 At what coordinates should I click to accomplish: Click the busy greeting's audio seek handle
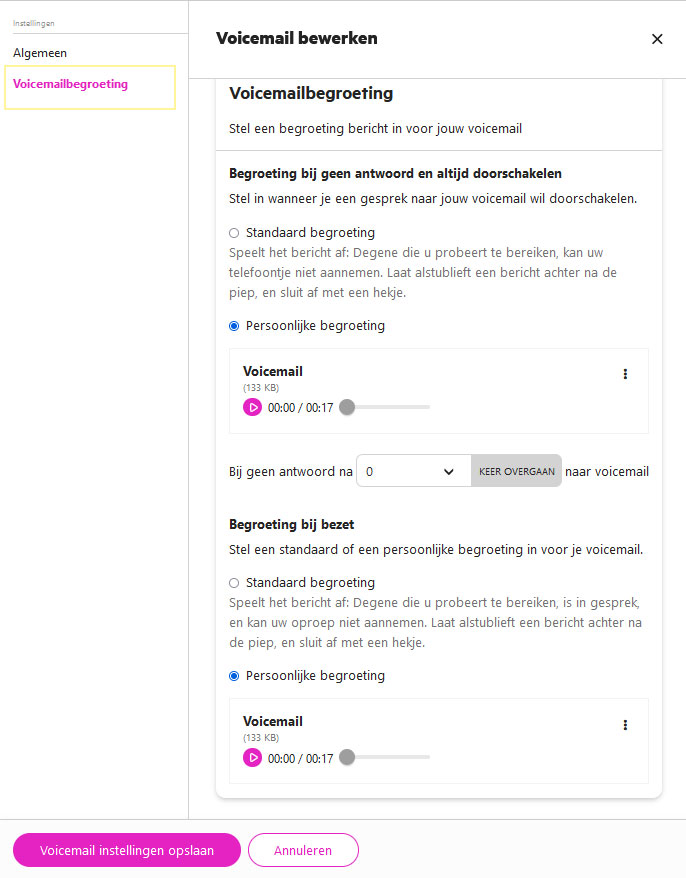[347, 757]
